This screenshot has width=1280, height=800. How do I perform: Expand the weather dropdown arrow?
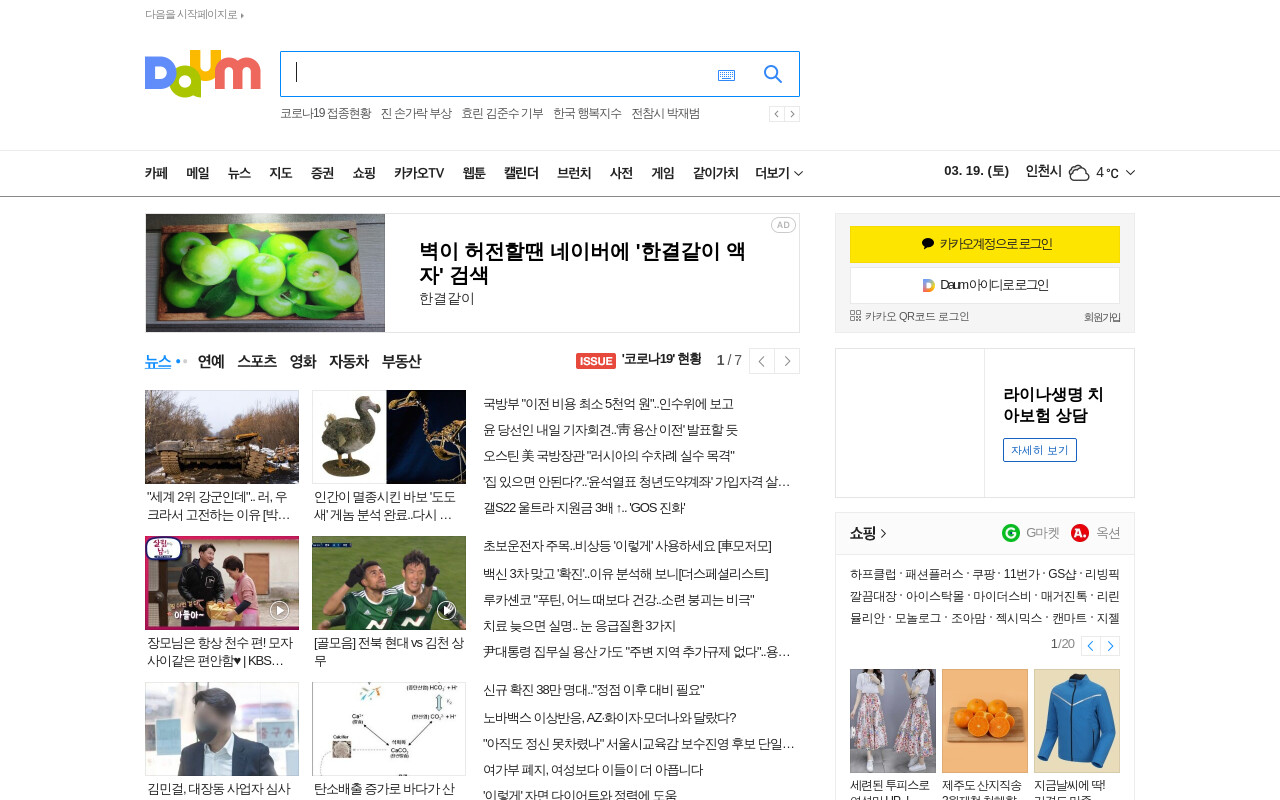pos(1130,173)
